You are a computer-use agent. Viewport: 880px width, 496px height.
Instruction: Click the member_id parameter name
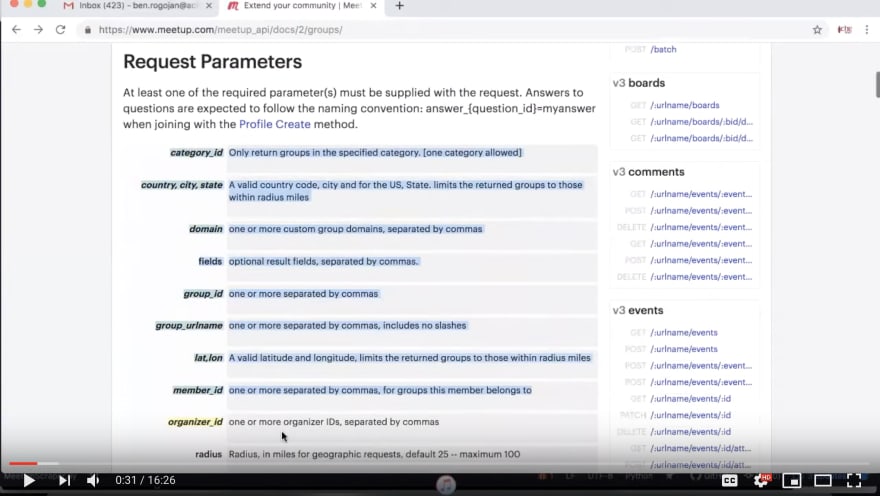point(198,391)
